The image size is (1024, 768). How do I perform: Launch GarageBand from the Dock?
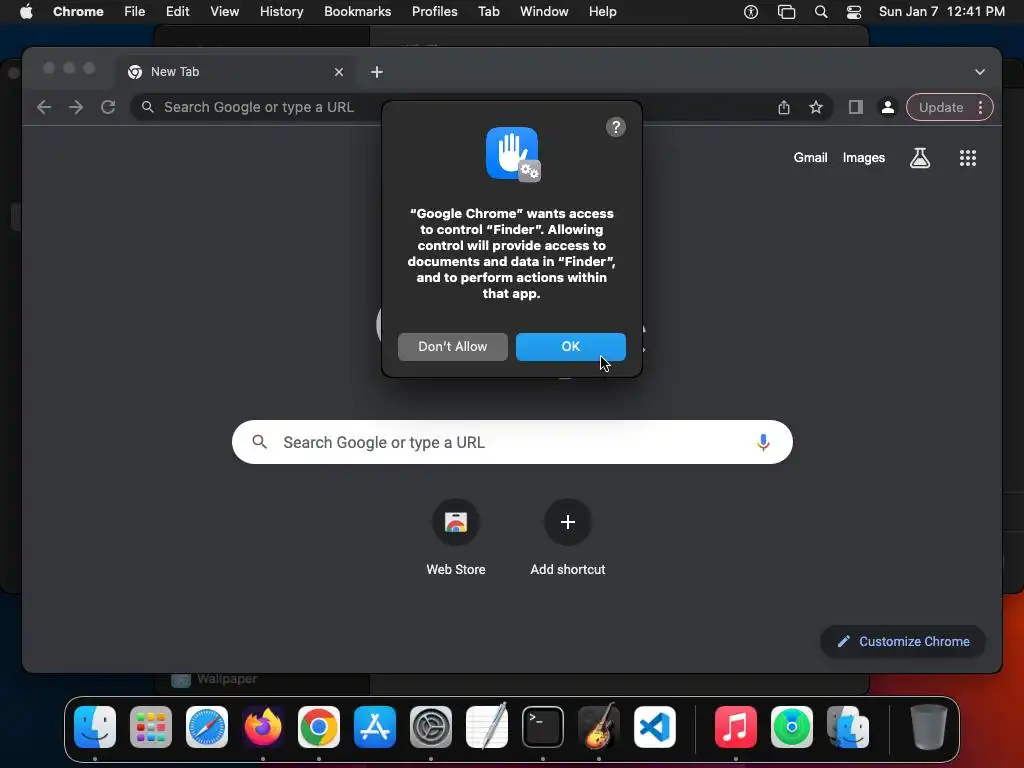(598, 727)
